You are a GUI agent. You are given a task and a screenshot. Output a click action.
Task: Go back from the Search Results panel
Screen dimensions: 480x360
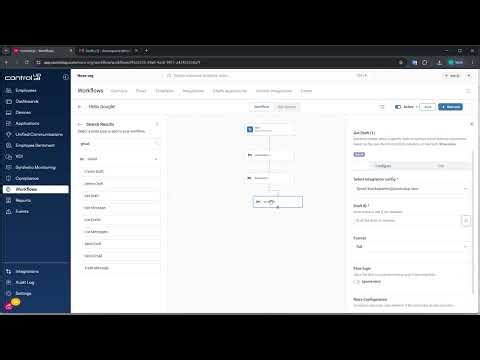80,124
